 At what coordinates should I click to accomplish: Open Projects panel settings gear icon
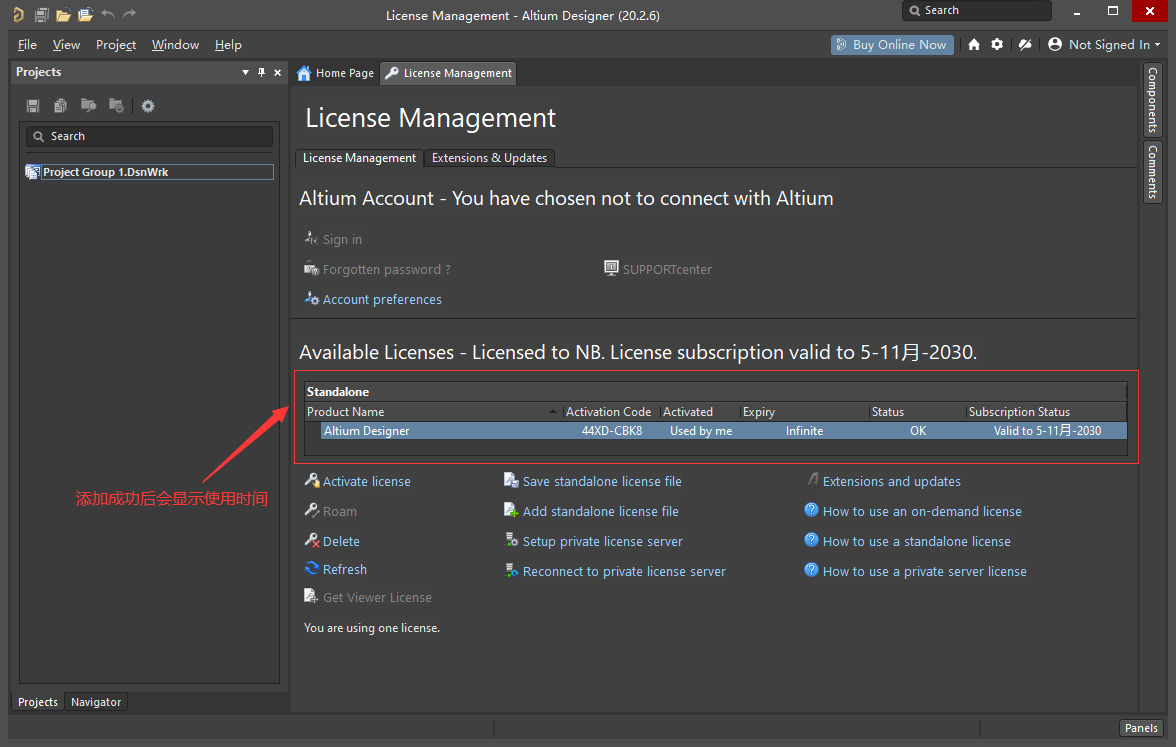(x=148, y=106)
